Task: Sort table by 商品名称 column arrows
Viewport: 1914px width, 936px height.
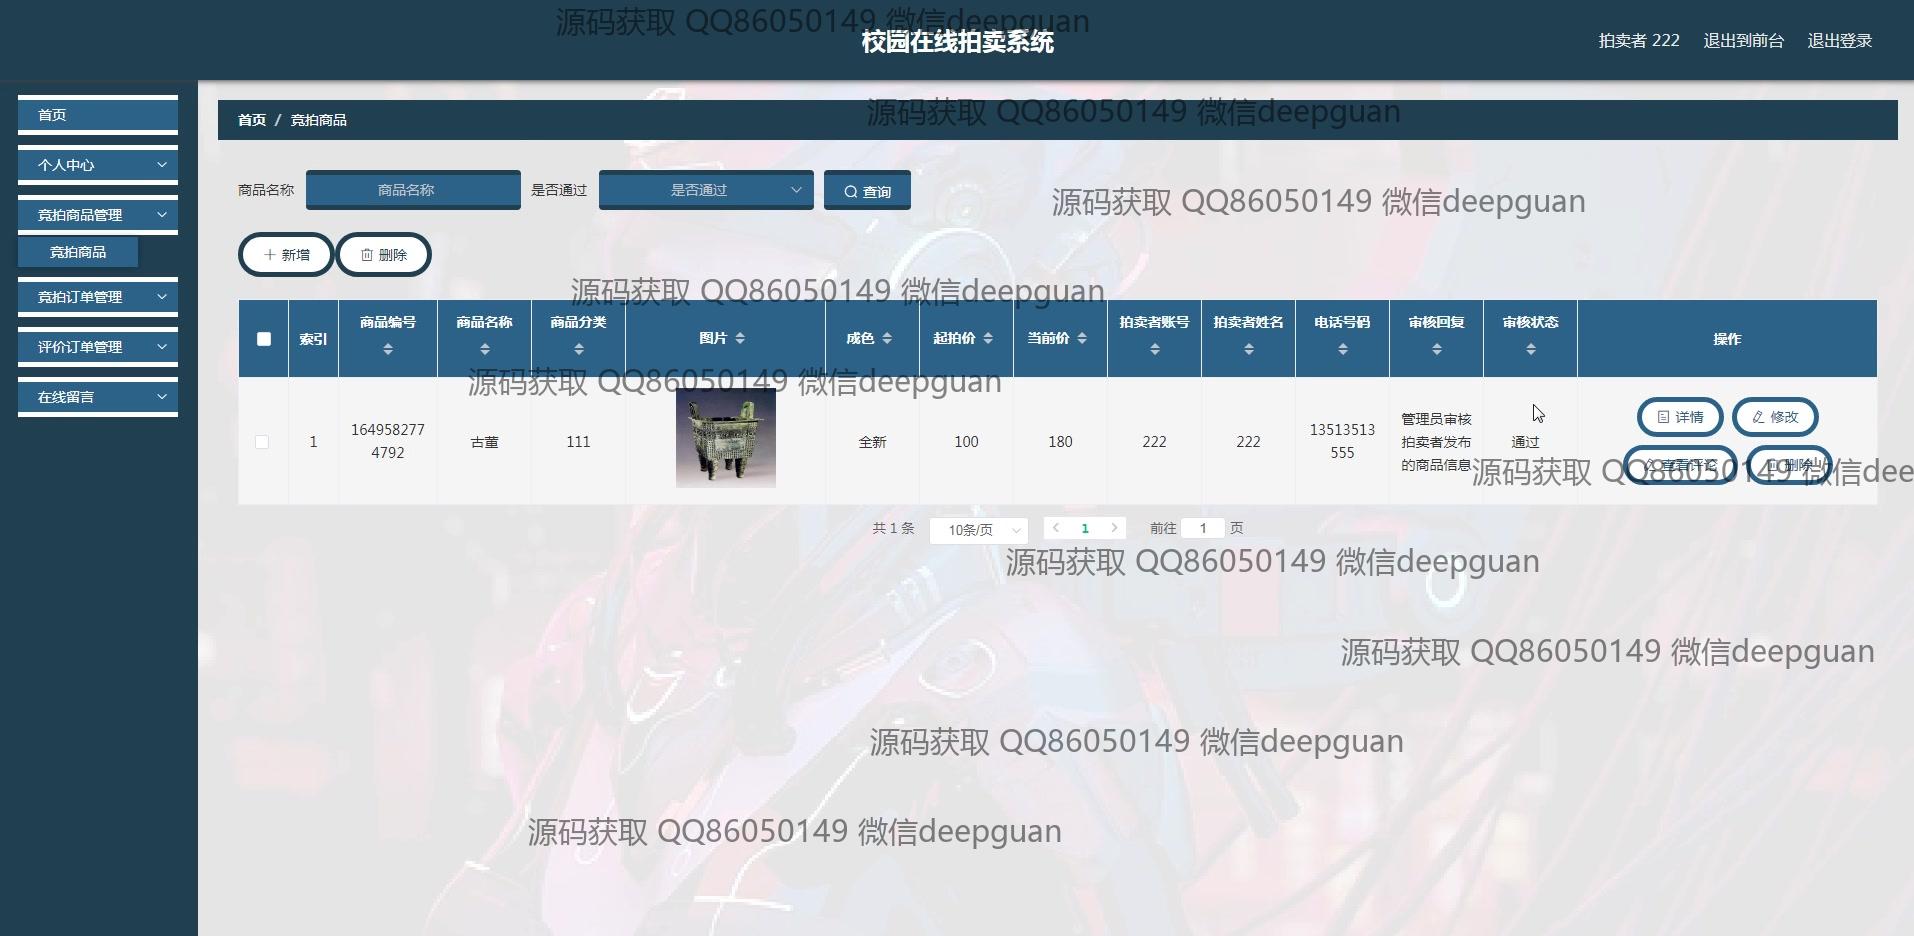Action: pyautogui.click(x=485, y=349)
